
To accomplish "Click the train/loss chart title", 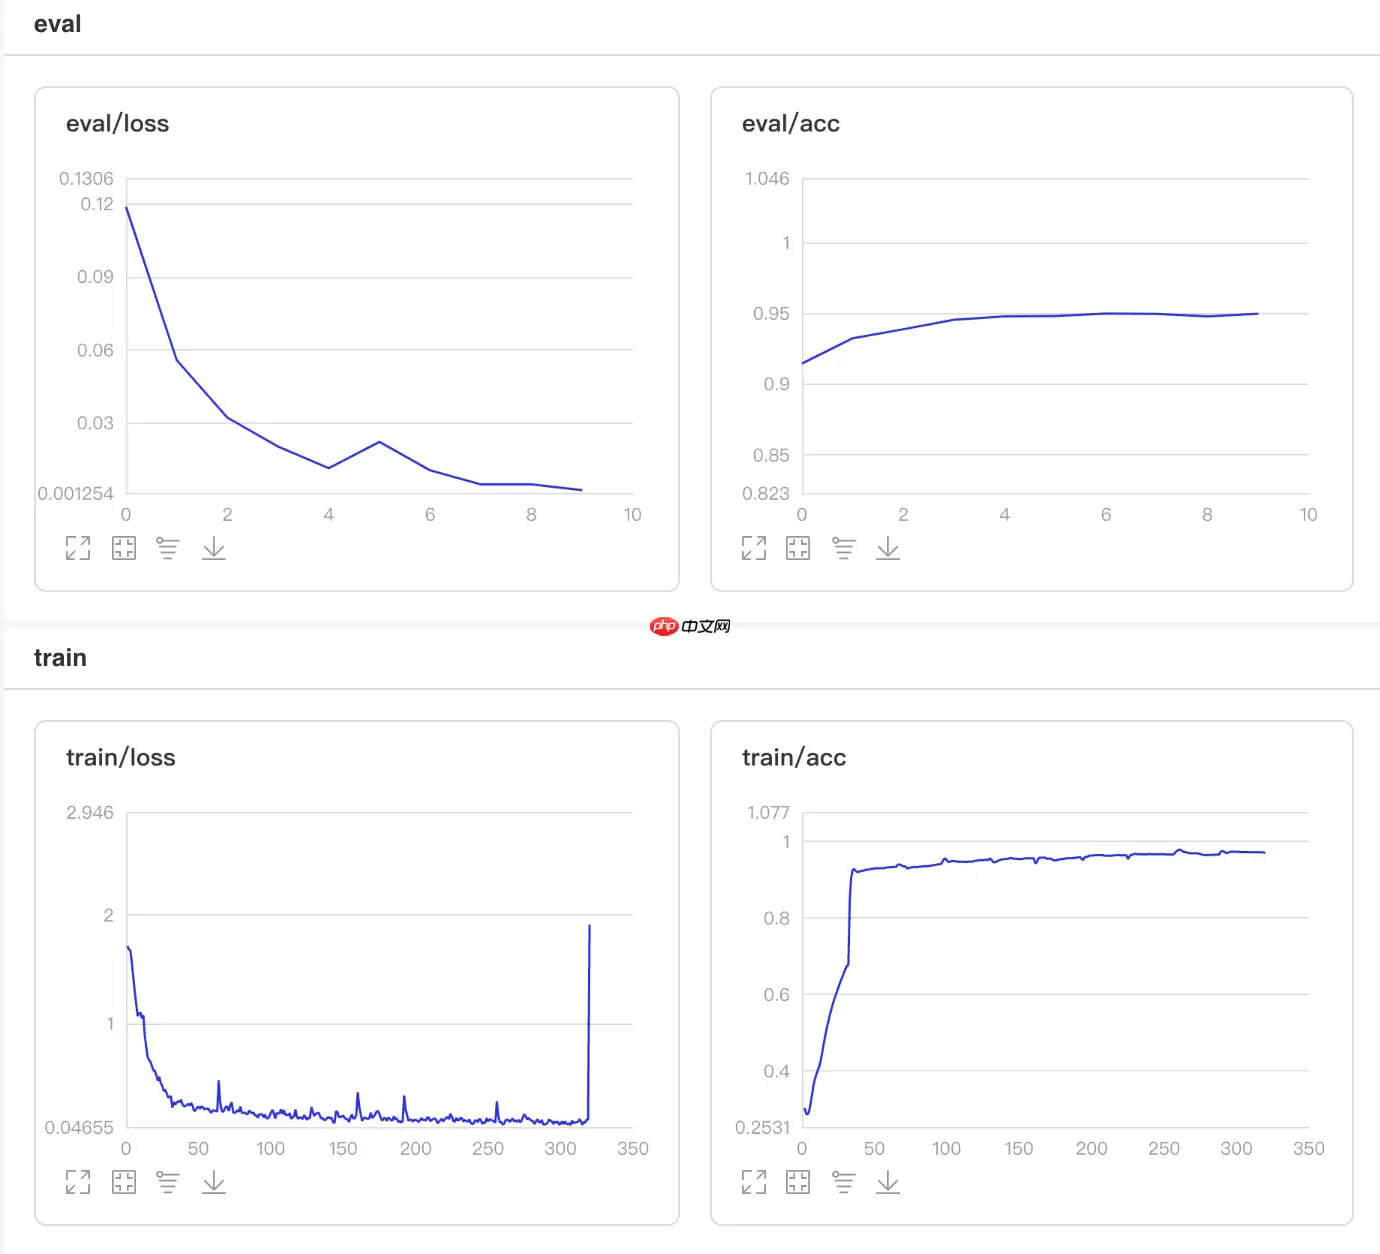I will (x=120, y=758).
